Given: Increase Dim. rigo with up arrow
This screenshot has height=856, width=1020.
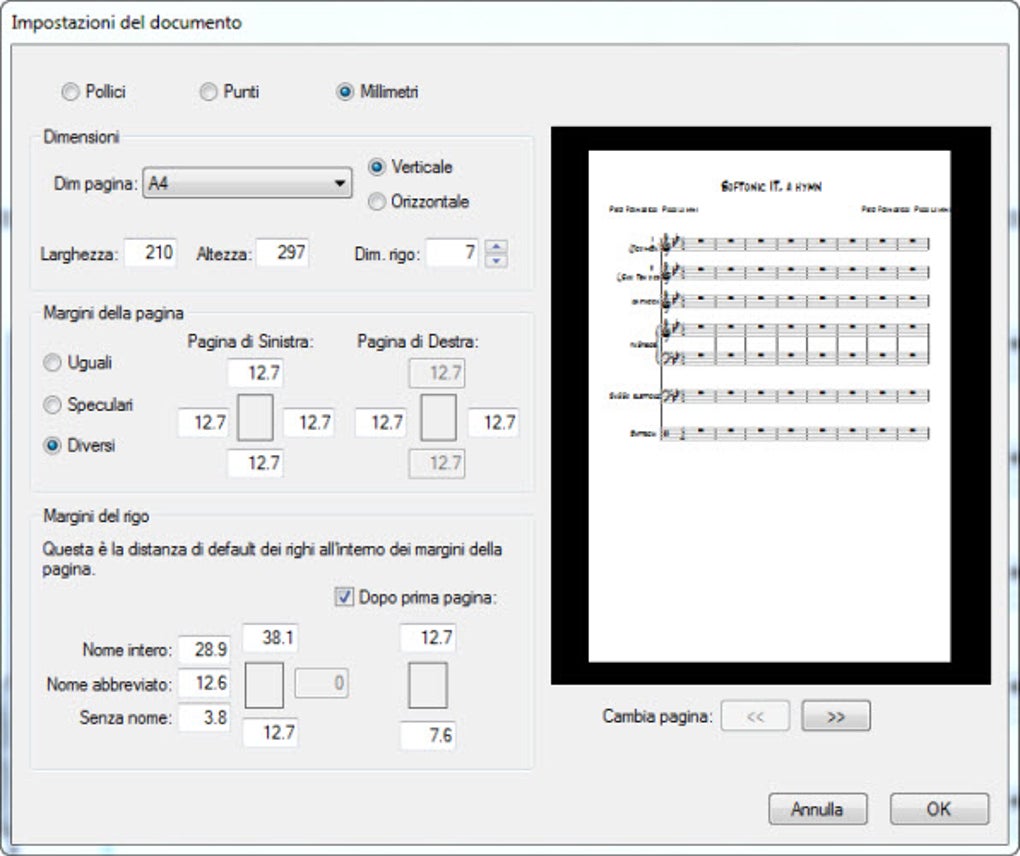Looking at the screenshot, I should click(x=497, y=246).
